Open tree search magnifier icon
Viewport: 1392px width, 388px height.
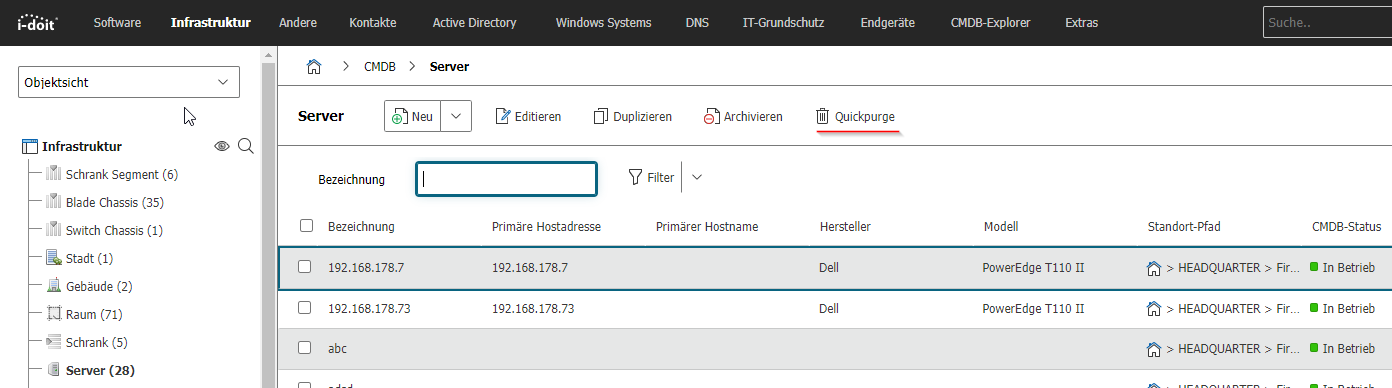click(246, 146)
